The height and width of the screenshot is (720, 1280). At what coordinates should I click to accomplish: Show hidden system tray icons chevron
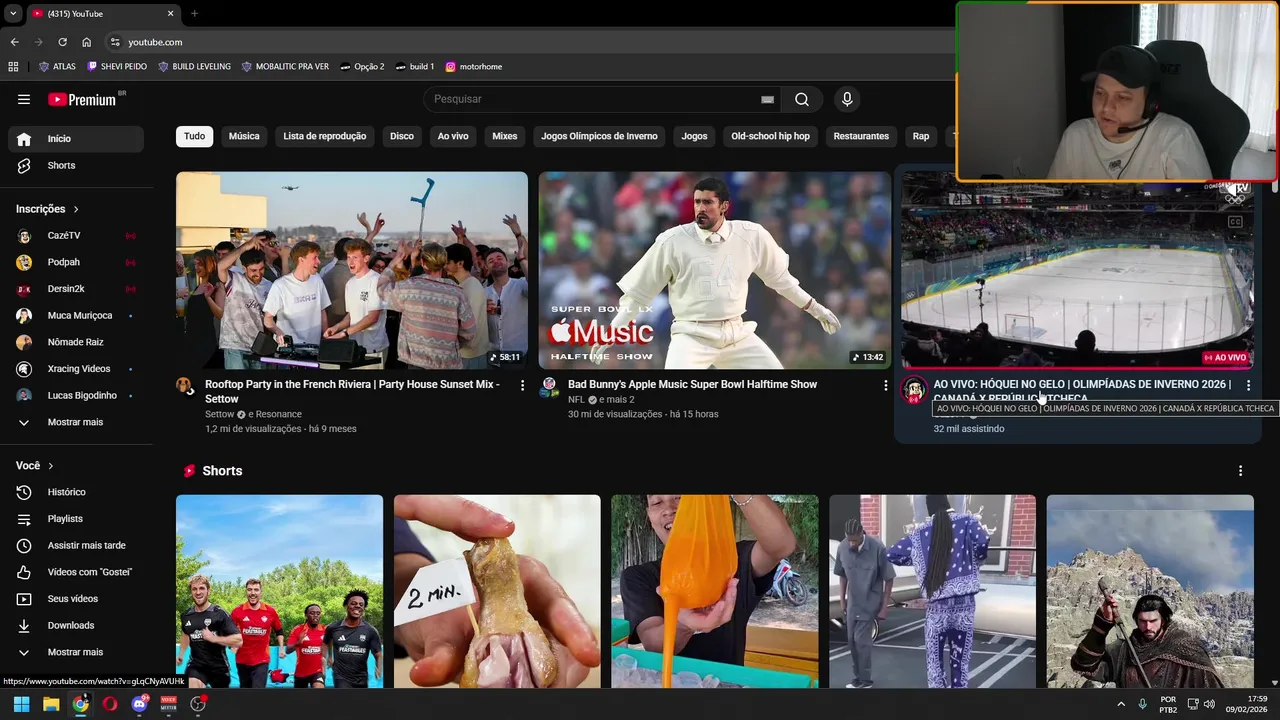[x=1120, y=704]
